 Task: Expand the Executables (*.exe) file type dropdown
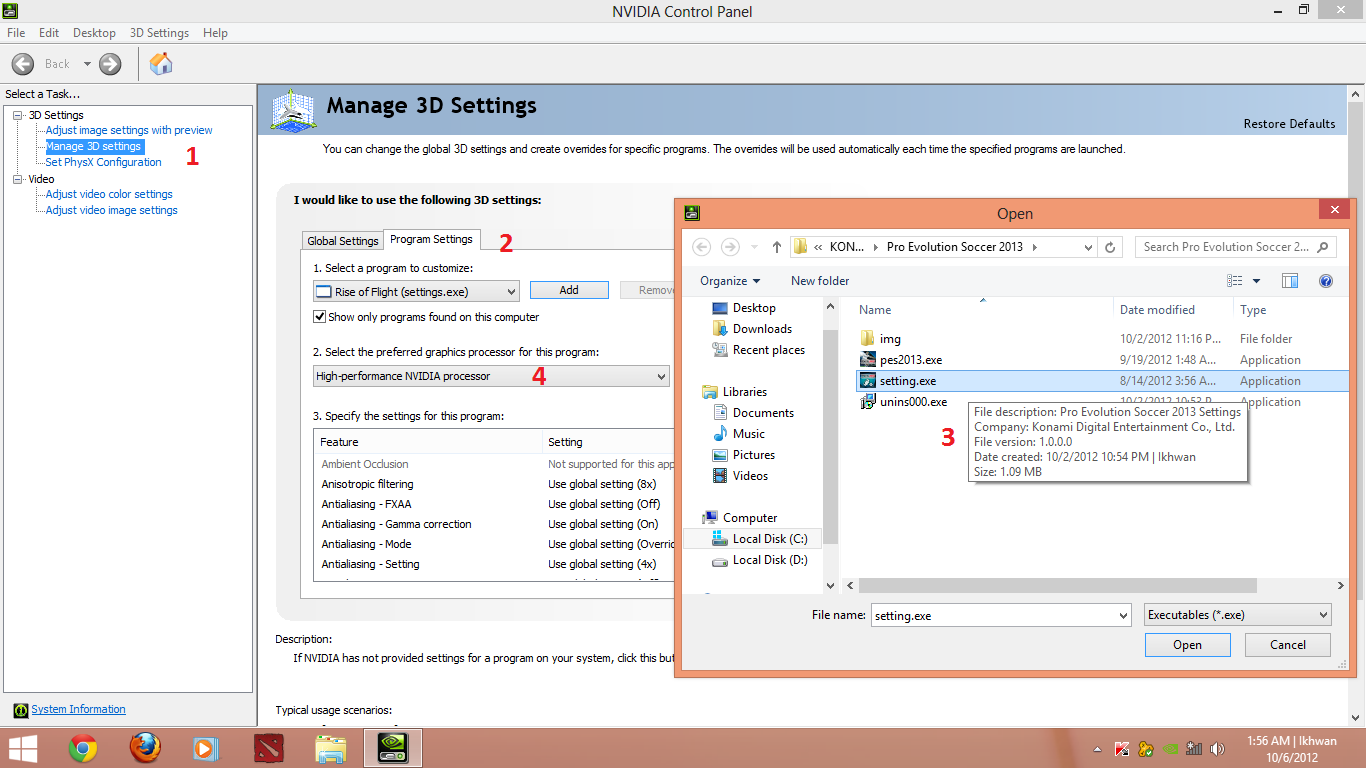[x=1238, y=615]
